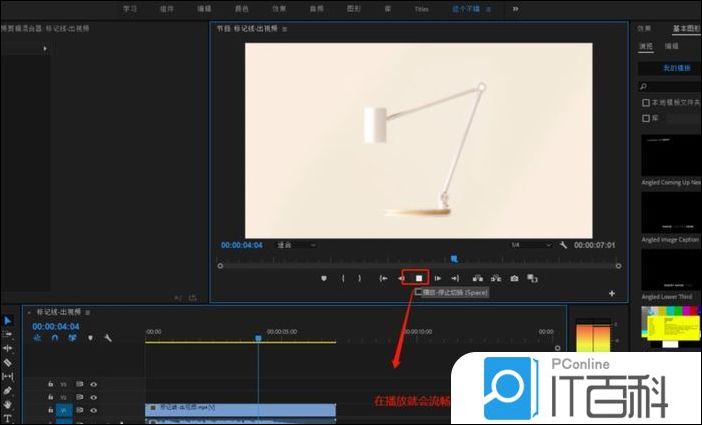The height and width of the screenshot is (425, 702).
Task: Toggle V3 track output eye
Action: tap(94, 383)
